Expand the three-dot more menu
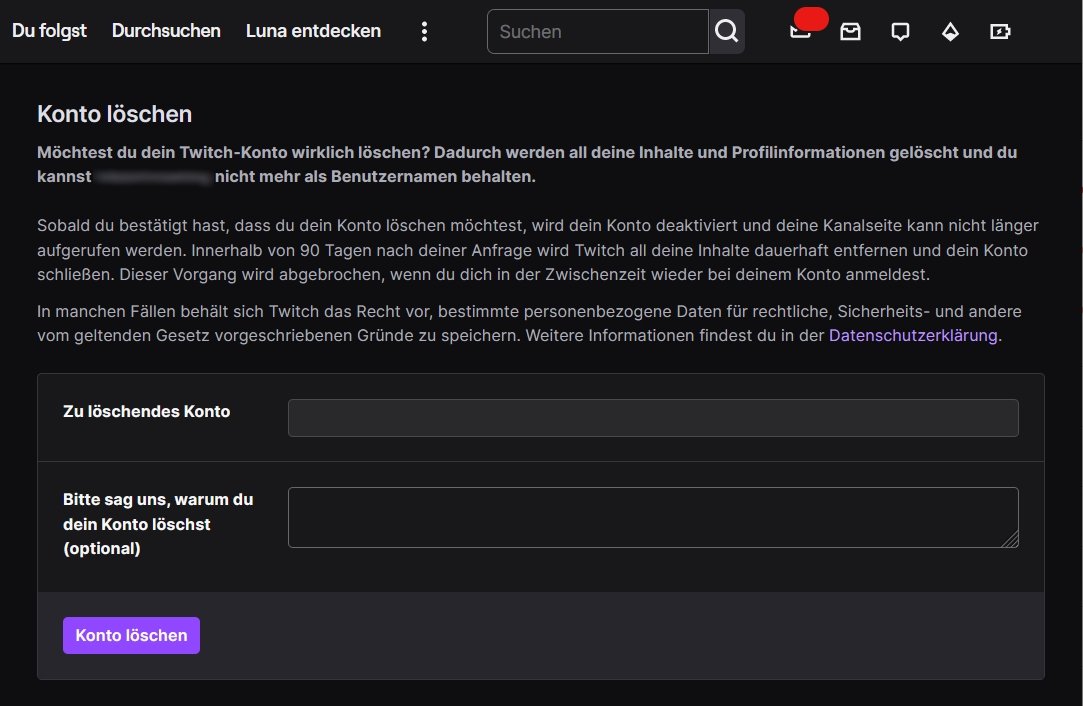Screen dimensions: 1083x706 (x=424, y=32)
